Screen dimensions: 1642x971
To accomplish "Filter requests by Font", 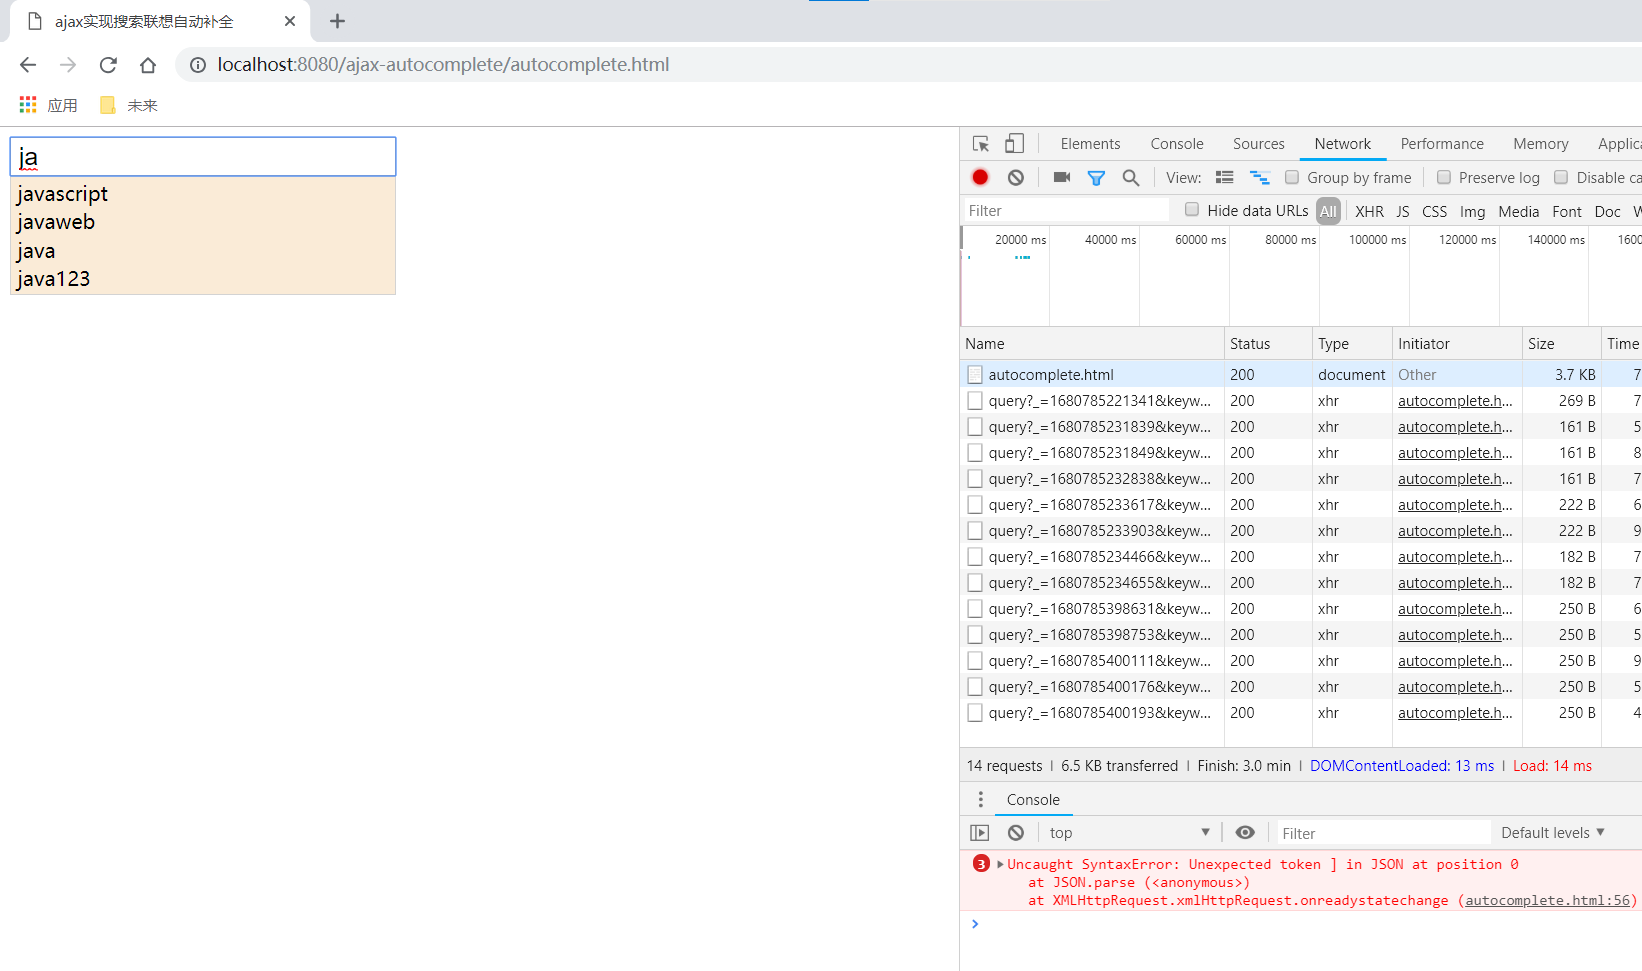I will point(1567,211).
